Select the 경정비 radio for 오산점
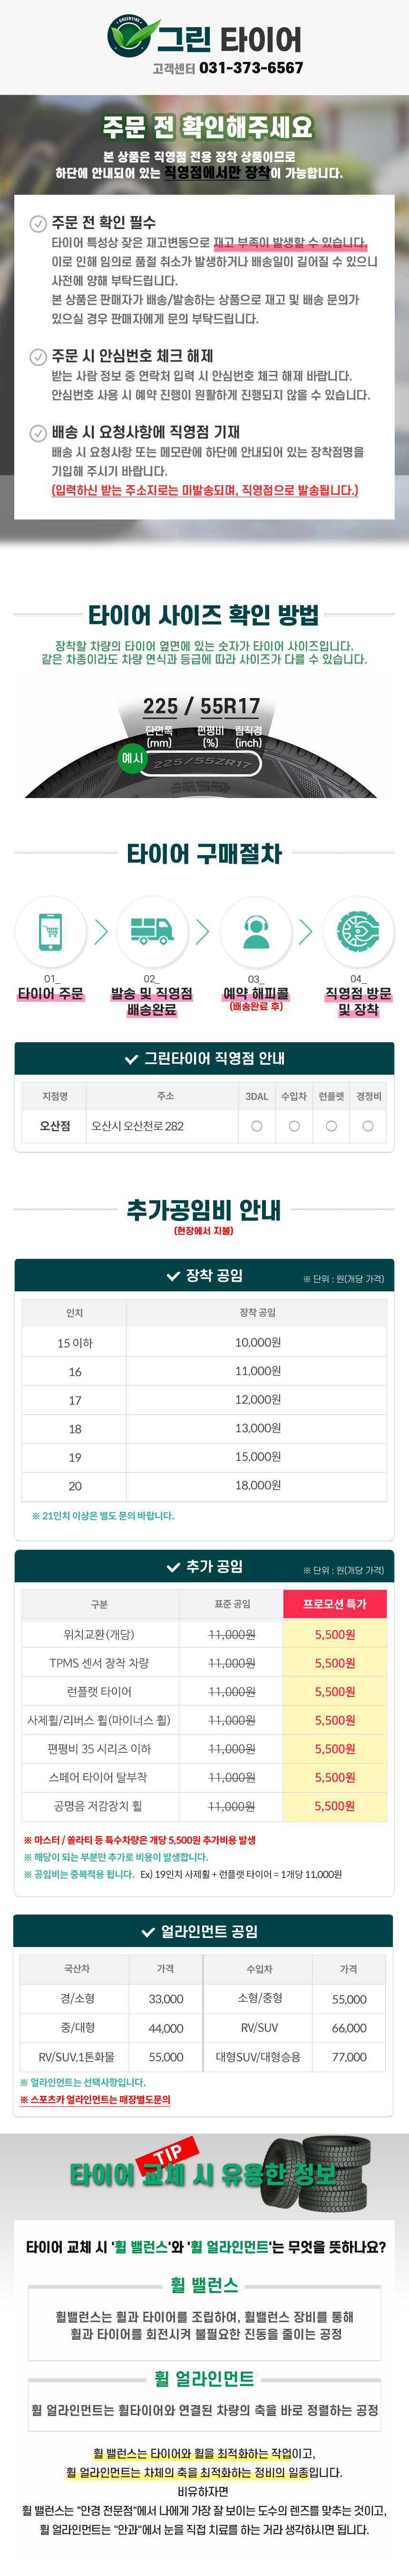 (368, 1126)
